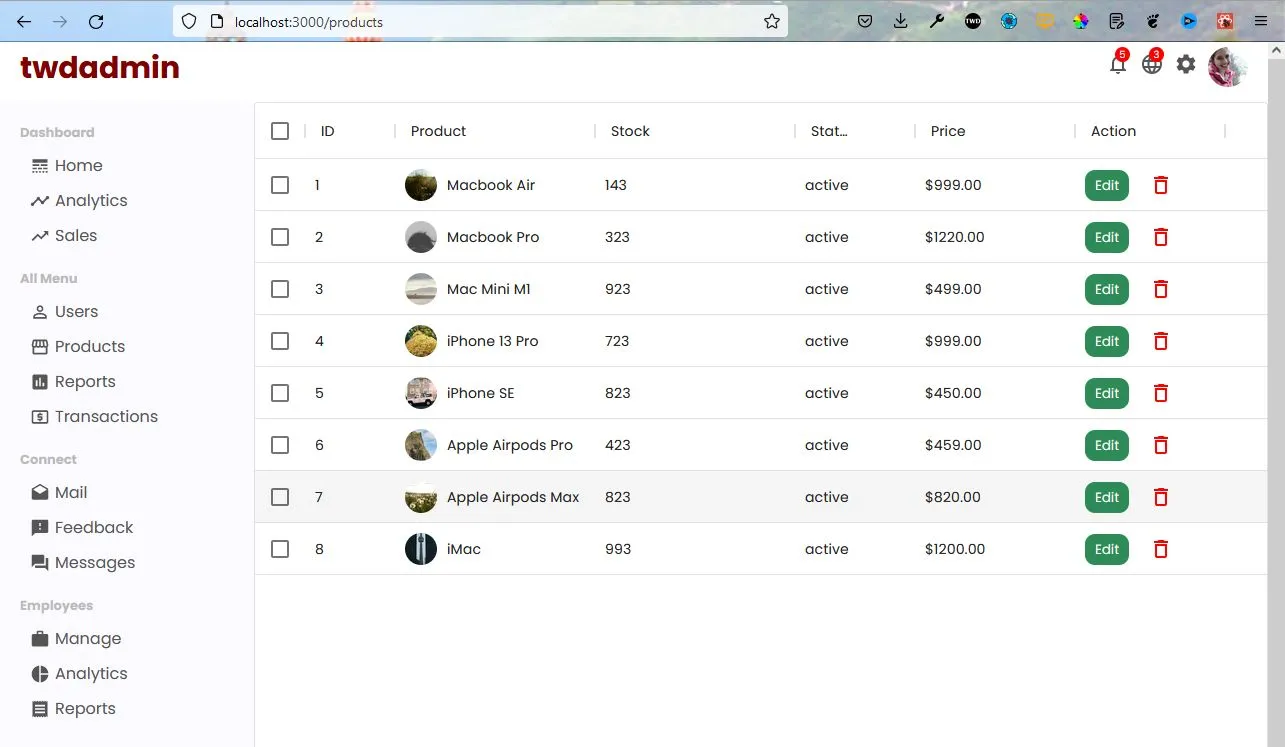Delete the Macbook Air row
The width and height of the screenshot is (1285, 747).
point(1161,185)
